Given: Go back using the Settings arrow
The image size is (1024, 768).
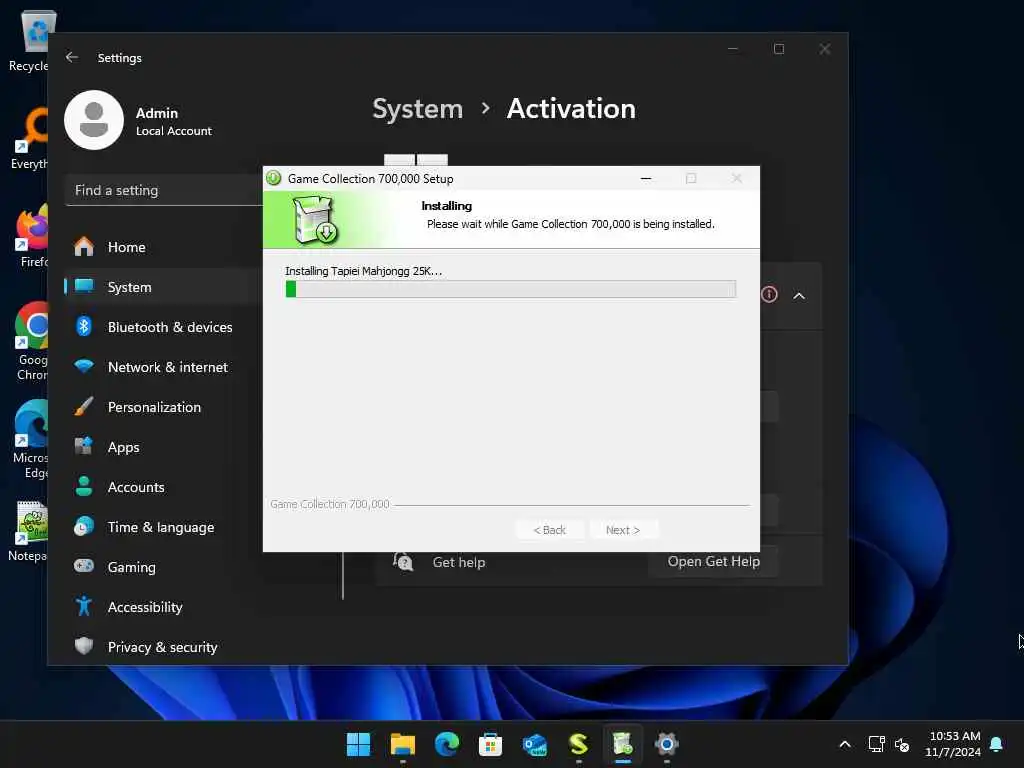Looking at the screenshot, I should 72,57.
